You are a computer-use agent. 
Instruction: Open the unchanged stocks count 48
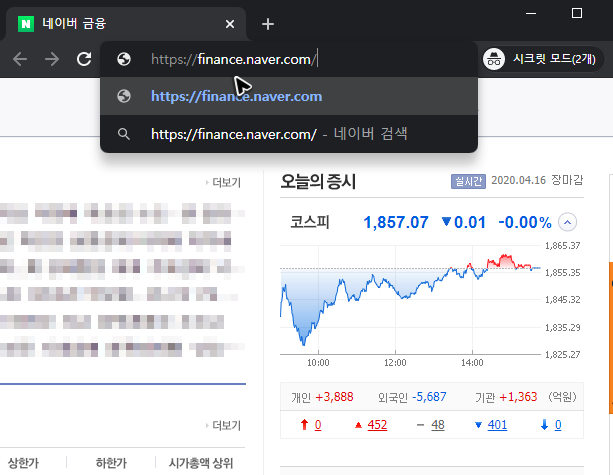click(x=438, y=425)
